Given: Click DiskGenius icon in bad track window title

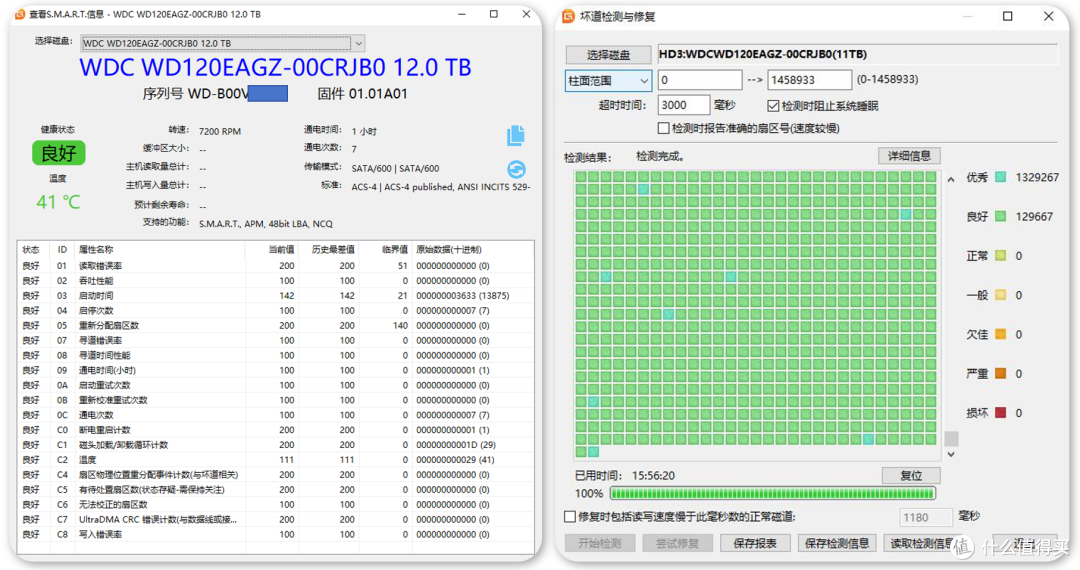Looking at the screenshot, I should pos(568,16).
